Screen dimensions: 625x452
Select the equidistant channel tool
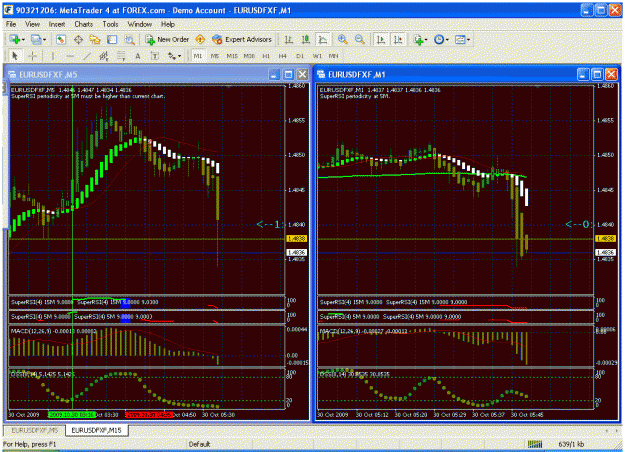click(x=104, y=56)
